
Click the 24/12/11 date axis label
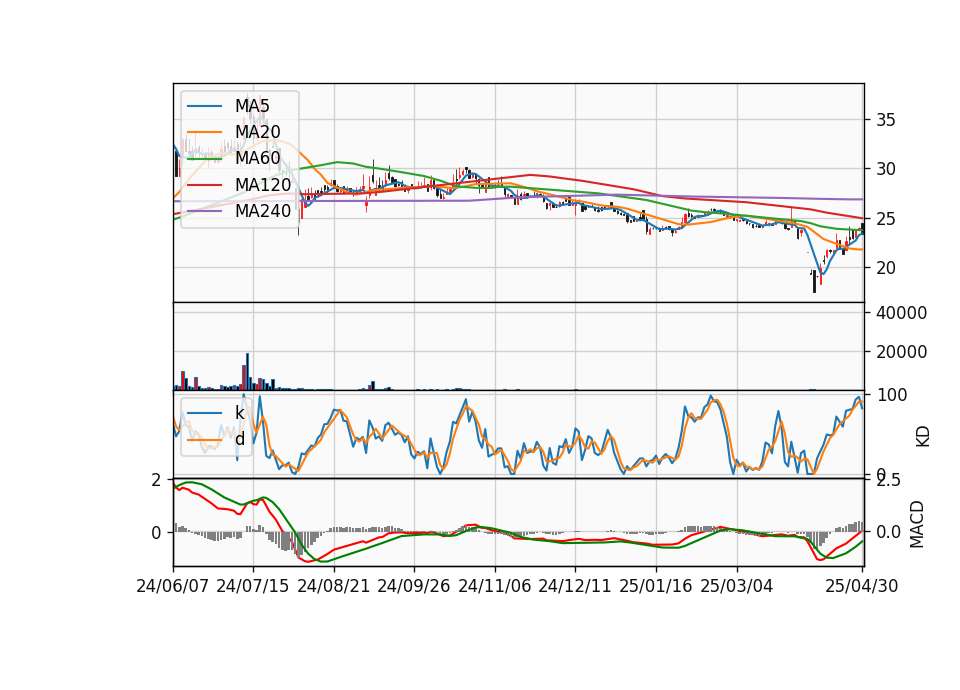click(x=575, y=586)
